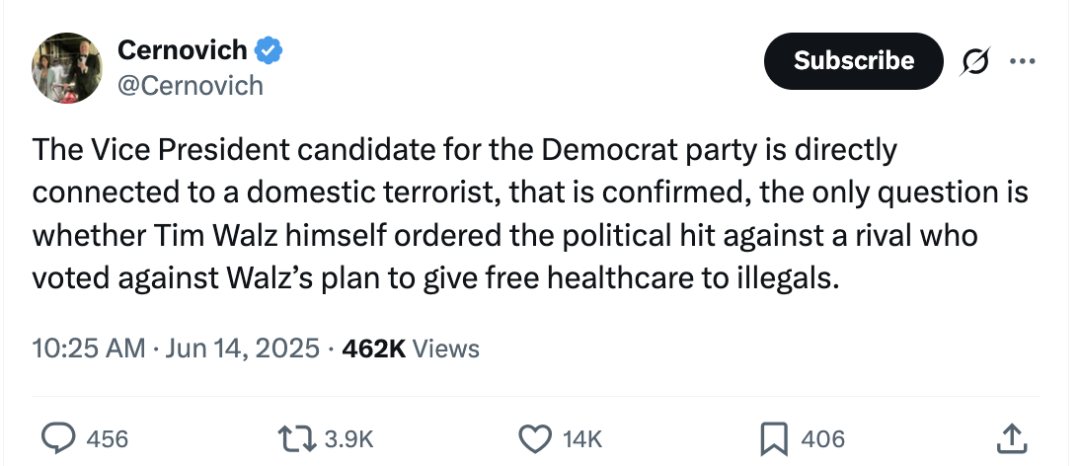Screen dimensions: 1080x466
Task: View the 462K Views analytics
Action: [410, 348]
